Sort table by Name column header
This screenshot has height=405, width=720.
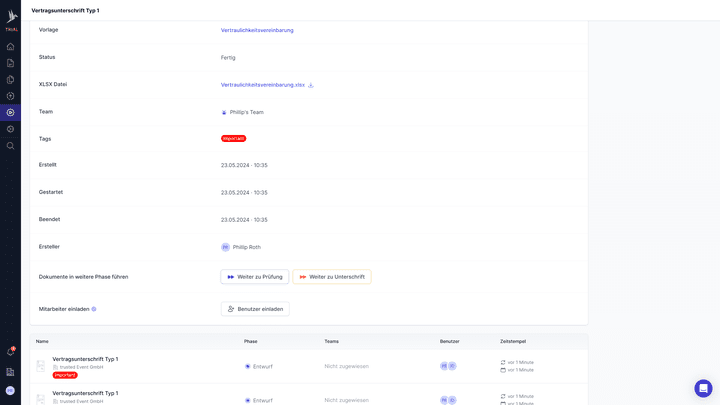pyautogui.click(x=42, y=341)
